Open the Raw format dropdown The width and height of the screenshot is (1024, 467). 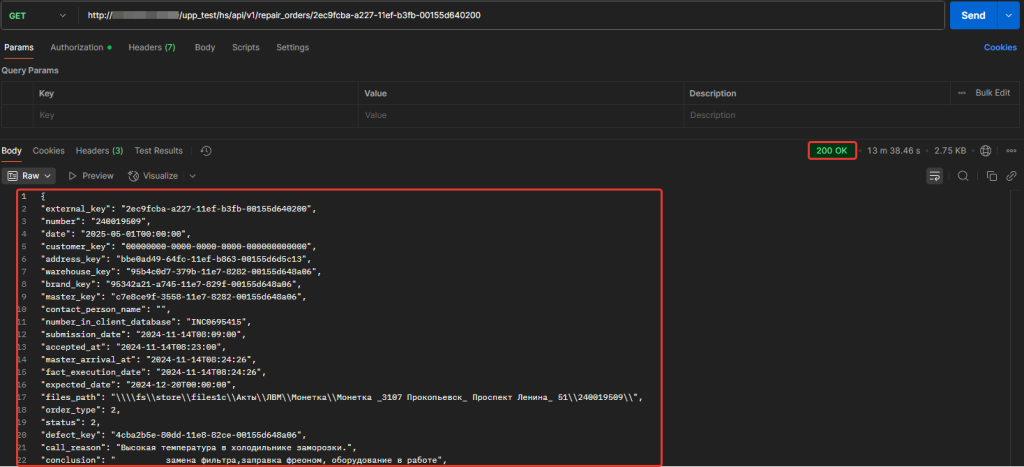pos(31,176)
